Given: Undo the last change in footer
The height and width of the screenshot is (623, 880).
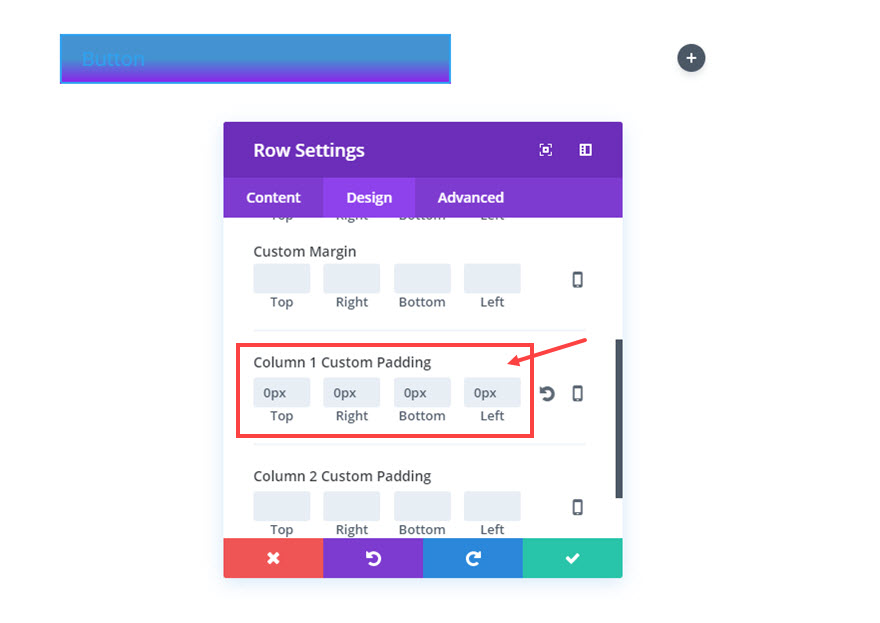Looking at the screenshot, I should tap(373, 558).
